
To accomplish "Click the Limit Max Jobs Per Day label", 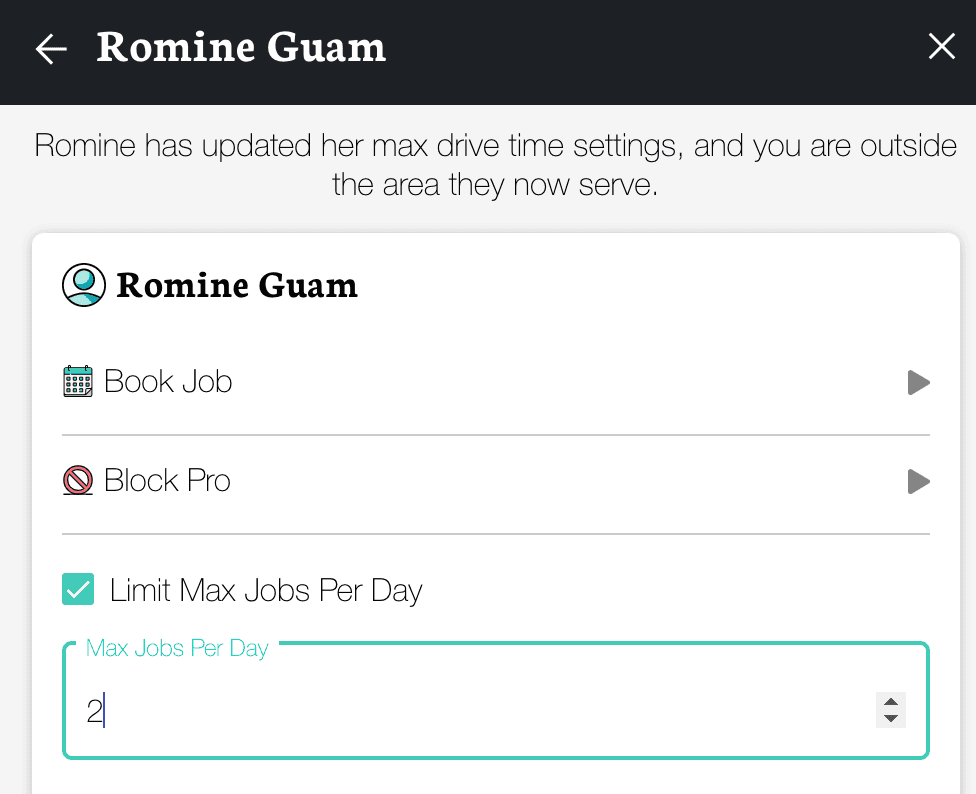I will click(266, 591).
